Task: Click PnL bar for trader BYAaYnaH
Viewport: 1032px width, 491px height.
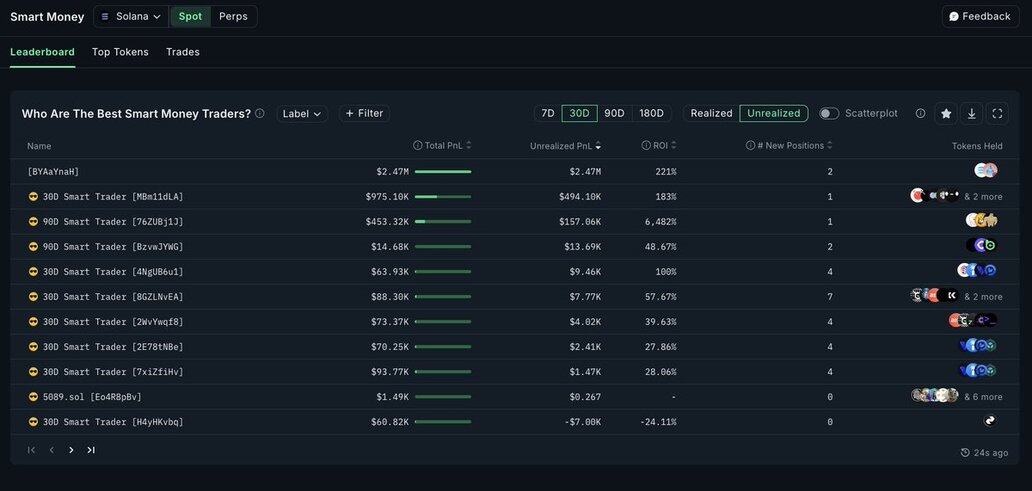Action: pyautogui.click(x=442, y=172)
